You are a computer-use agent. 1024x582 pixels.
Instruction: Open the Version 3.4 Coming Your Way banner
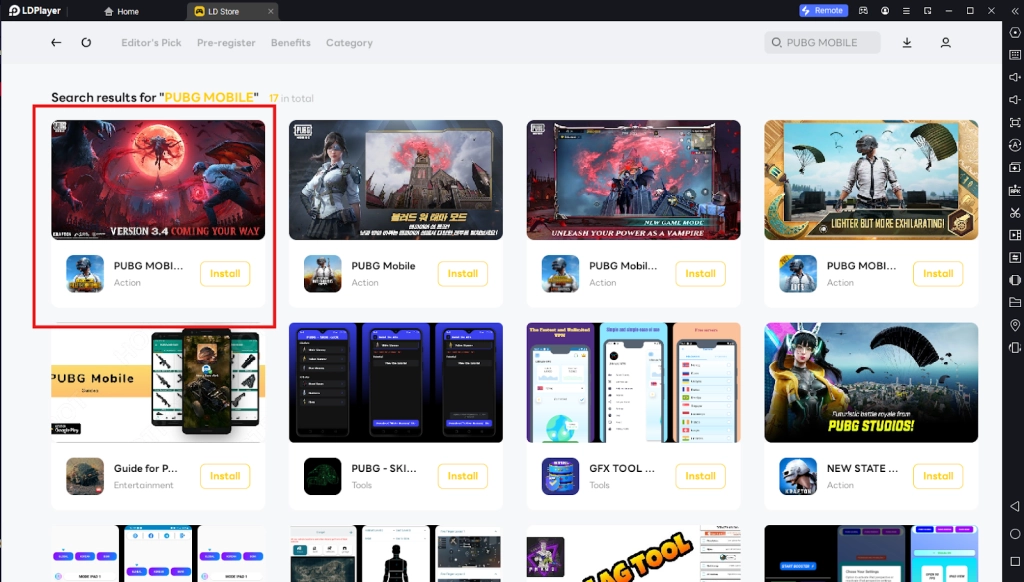[x=158, y=180]
